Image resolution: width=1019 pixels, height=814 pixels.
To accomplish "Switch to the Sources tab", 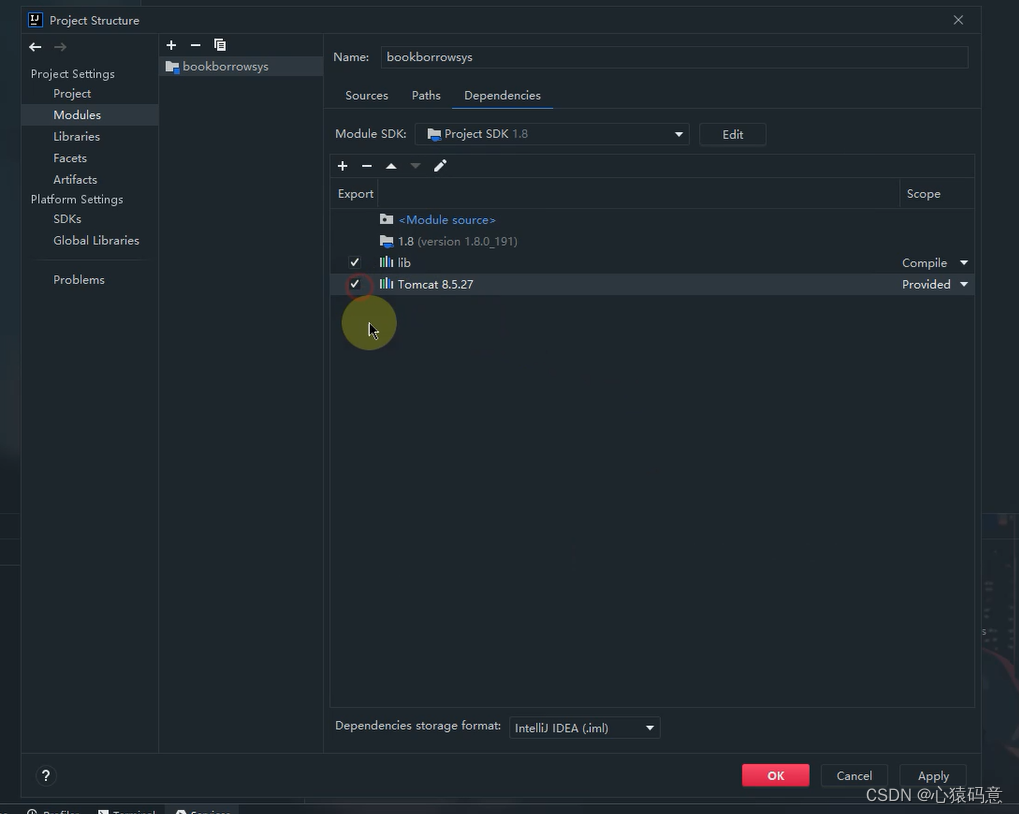I will 367,95.
